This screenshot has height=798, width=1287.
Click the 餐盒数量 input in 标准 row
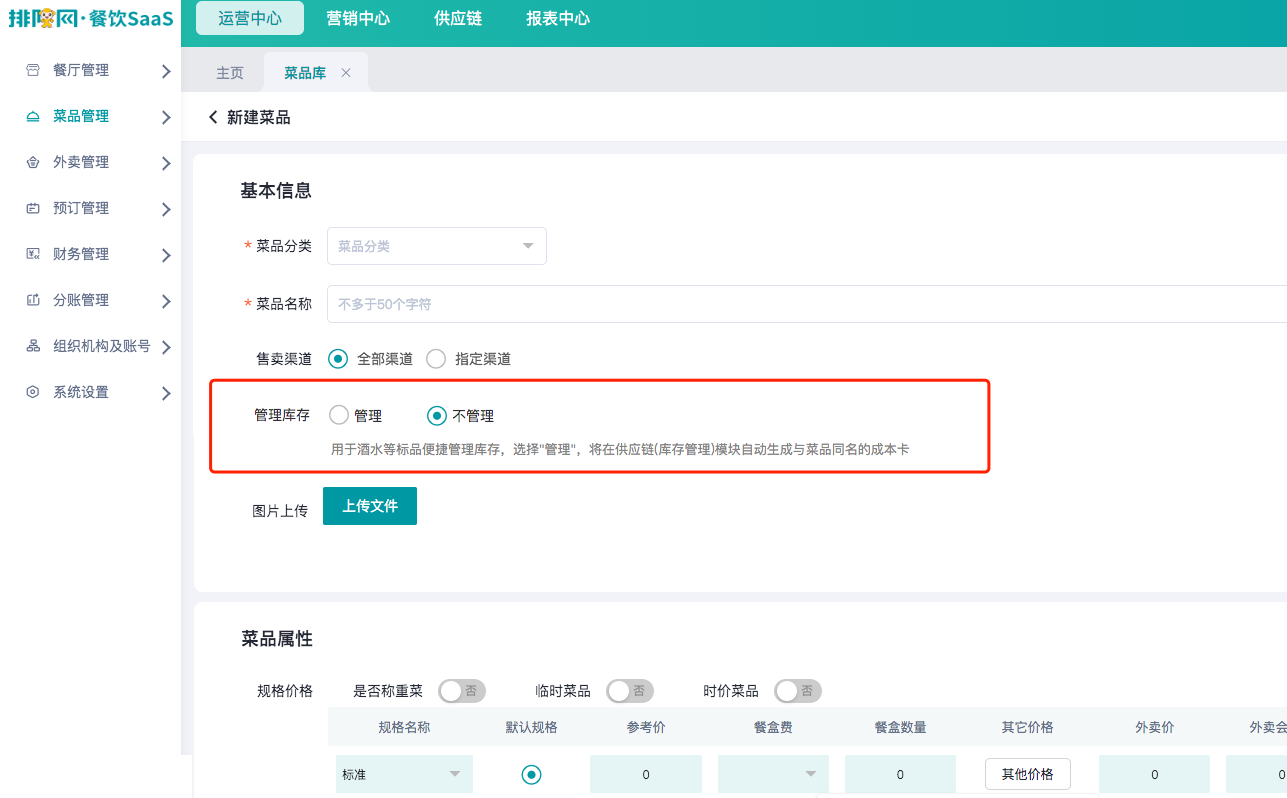900,774
